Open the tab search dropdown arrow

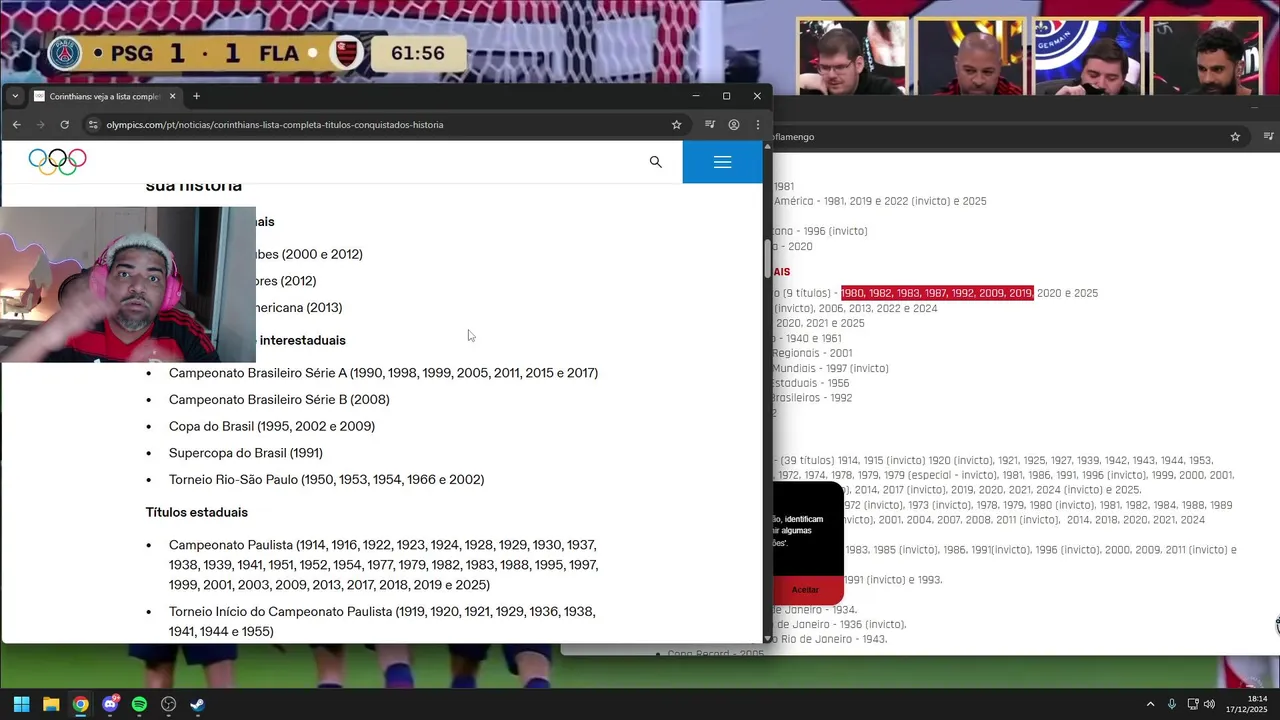[x=15, y=96]
